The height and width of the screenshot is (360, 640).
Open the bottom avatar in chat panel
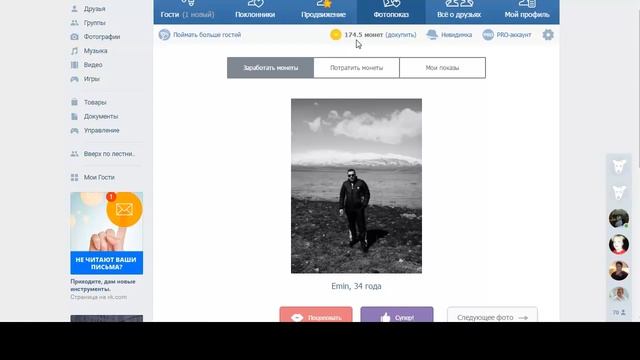[x=619, y=294]
